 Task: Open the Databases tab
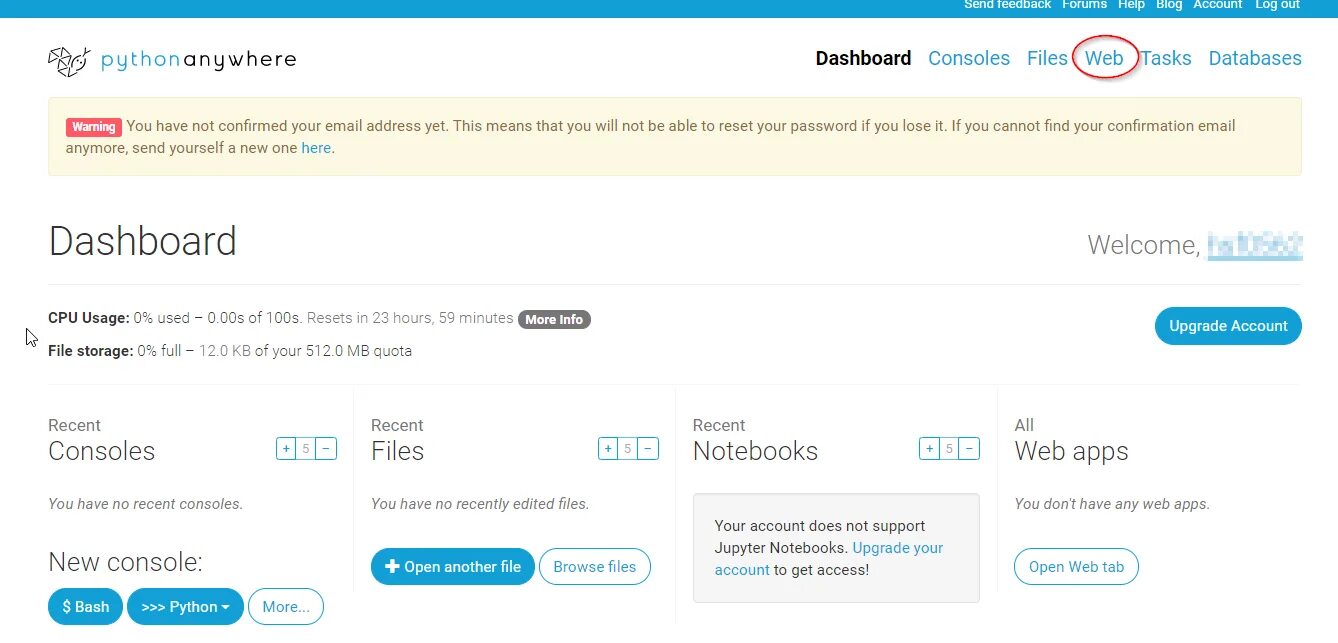1255,58
